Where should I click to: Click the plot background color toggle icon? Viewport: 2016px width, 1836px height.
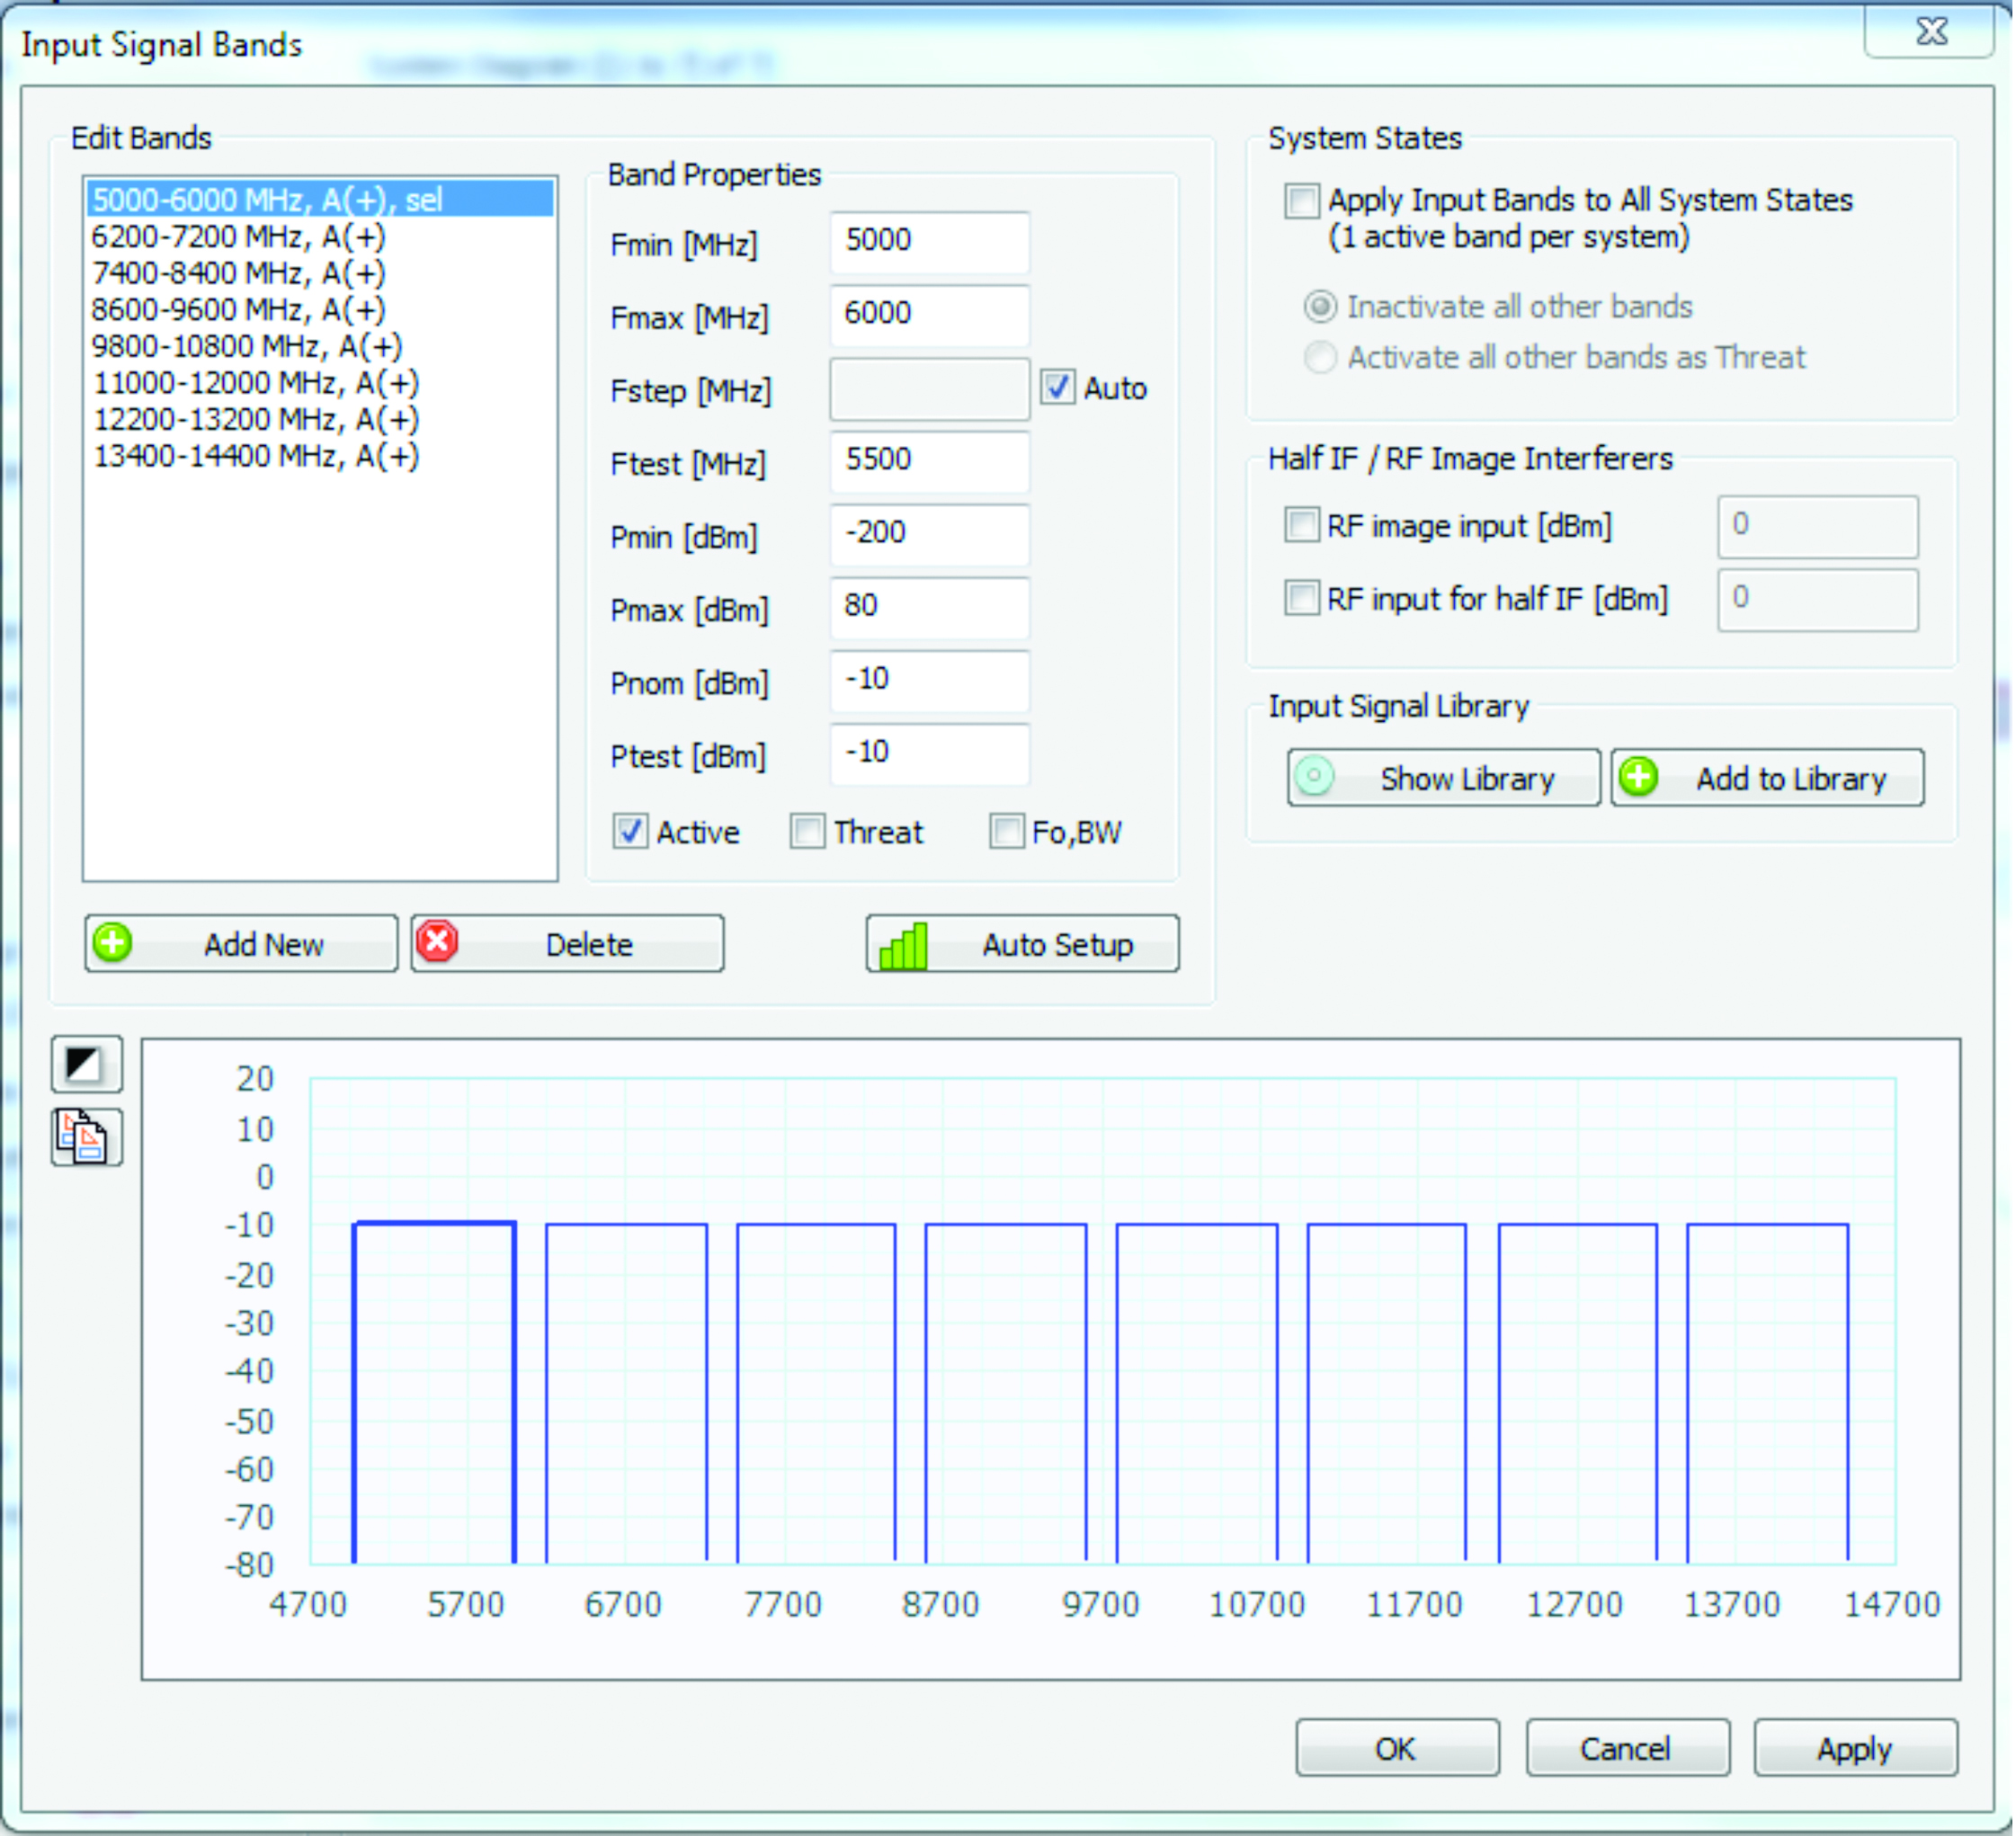(86, 1064)
